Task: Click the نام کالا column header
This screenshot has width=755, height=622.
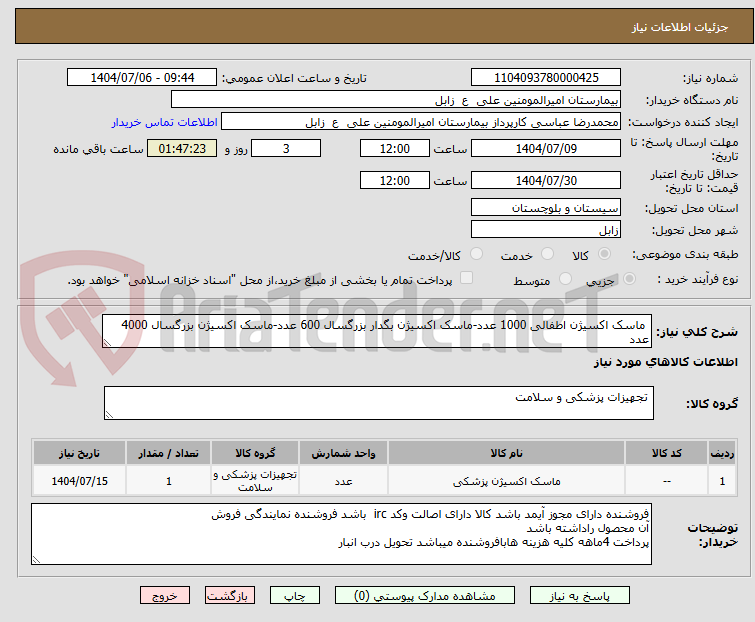Action: coord(507,453)
